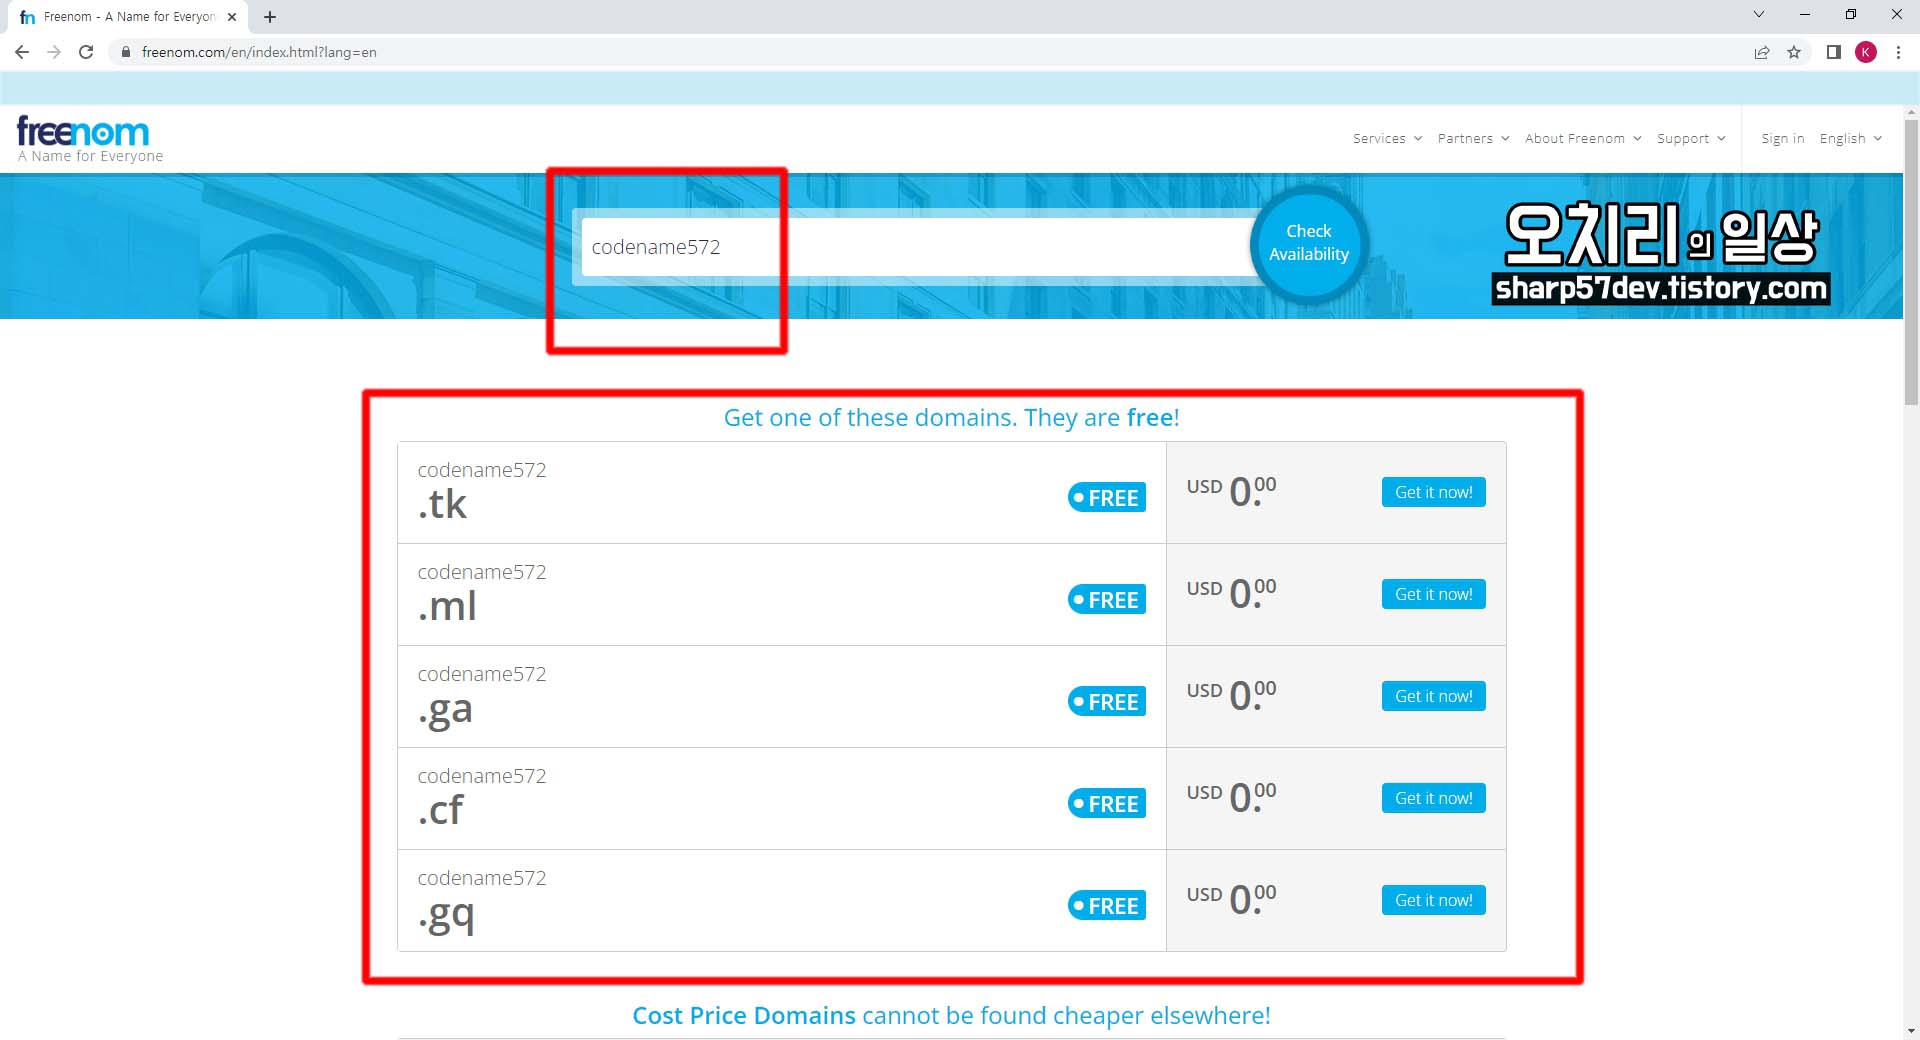Share this page via address bar icon
The width and height of the screenshot is (1920, 1040).
[x=1762, y=52]
